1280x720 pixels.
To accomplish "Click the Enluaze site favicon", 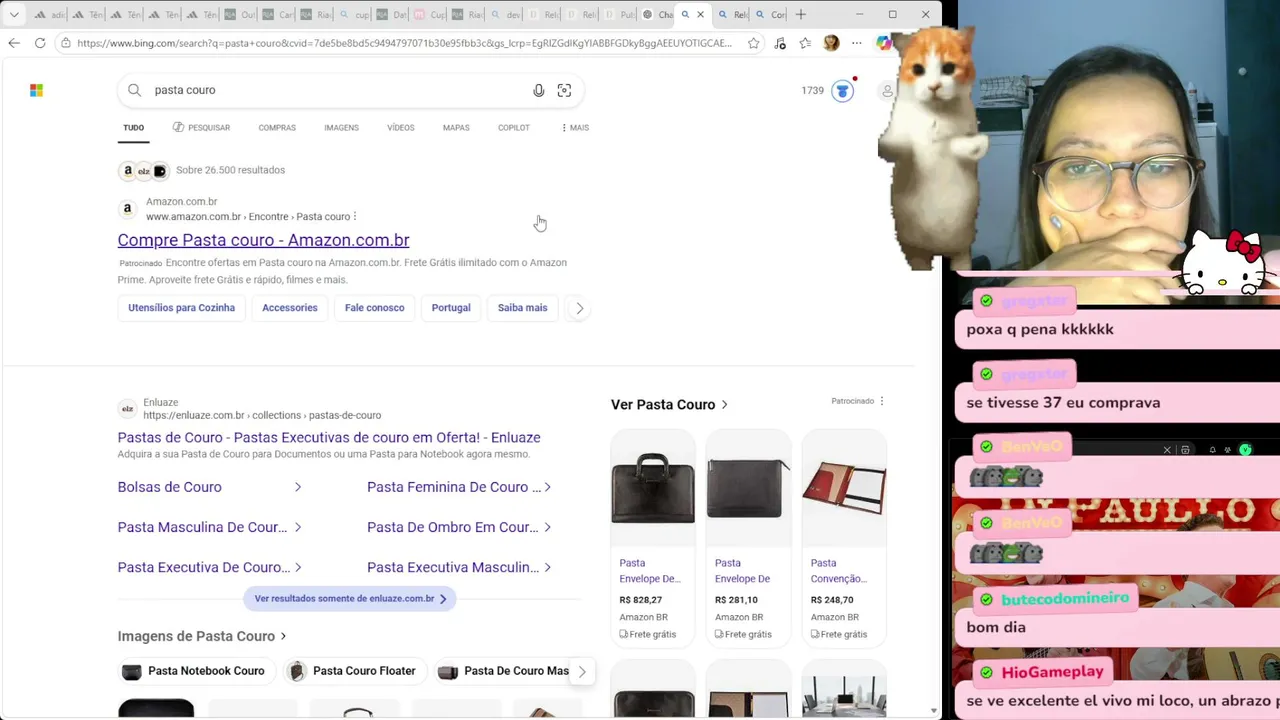I will 127,408.
